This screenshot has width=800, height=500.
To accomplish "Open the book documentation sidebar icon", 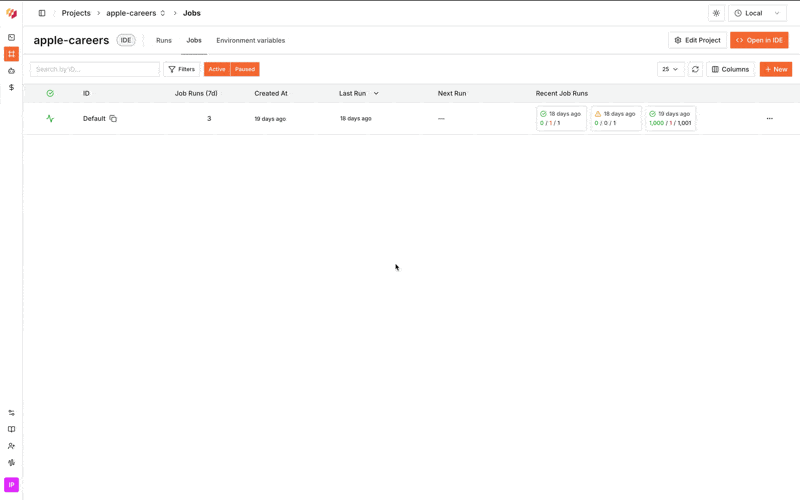I will pyautogui.click(x=11, y=429).
